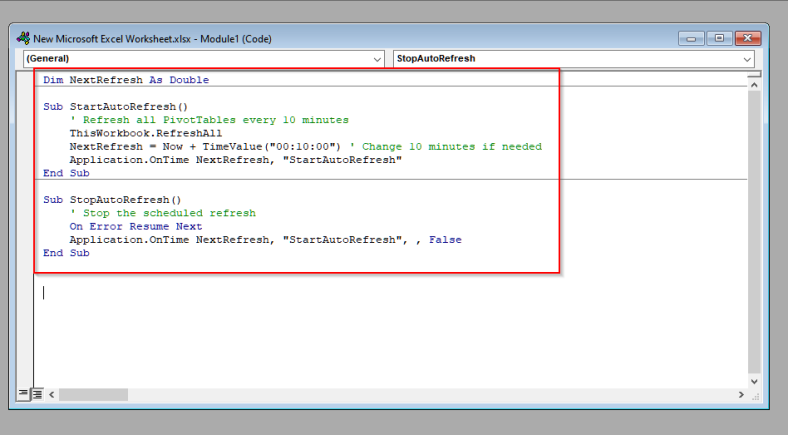The width and height of the screenshot is (788, 435).
Task: Close the Module1 code window
Action: pyautogui.click(x=745, y=38)
